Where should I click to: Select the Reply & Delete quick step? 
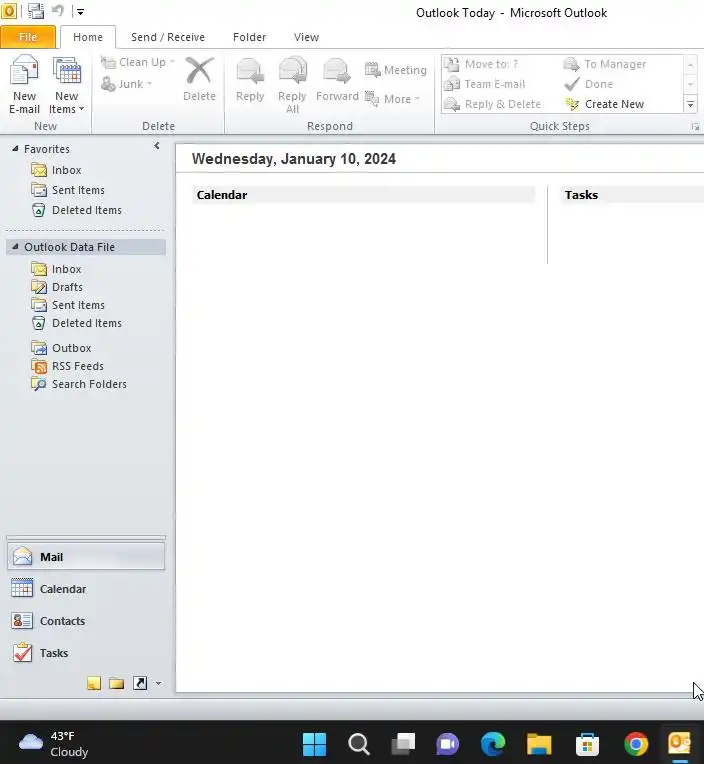(493, 104)
